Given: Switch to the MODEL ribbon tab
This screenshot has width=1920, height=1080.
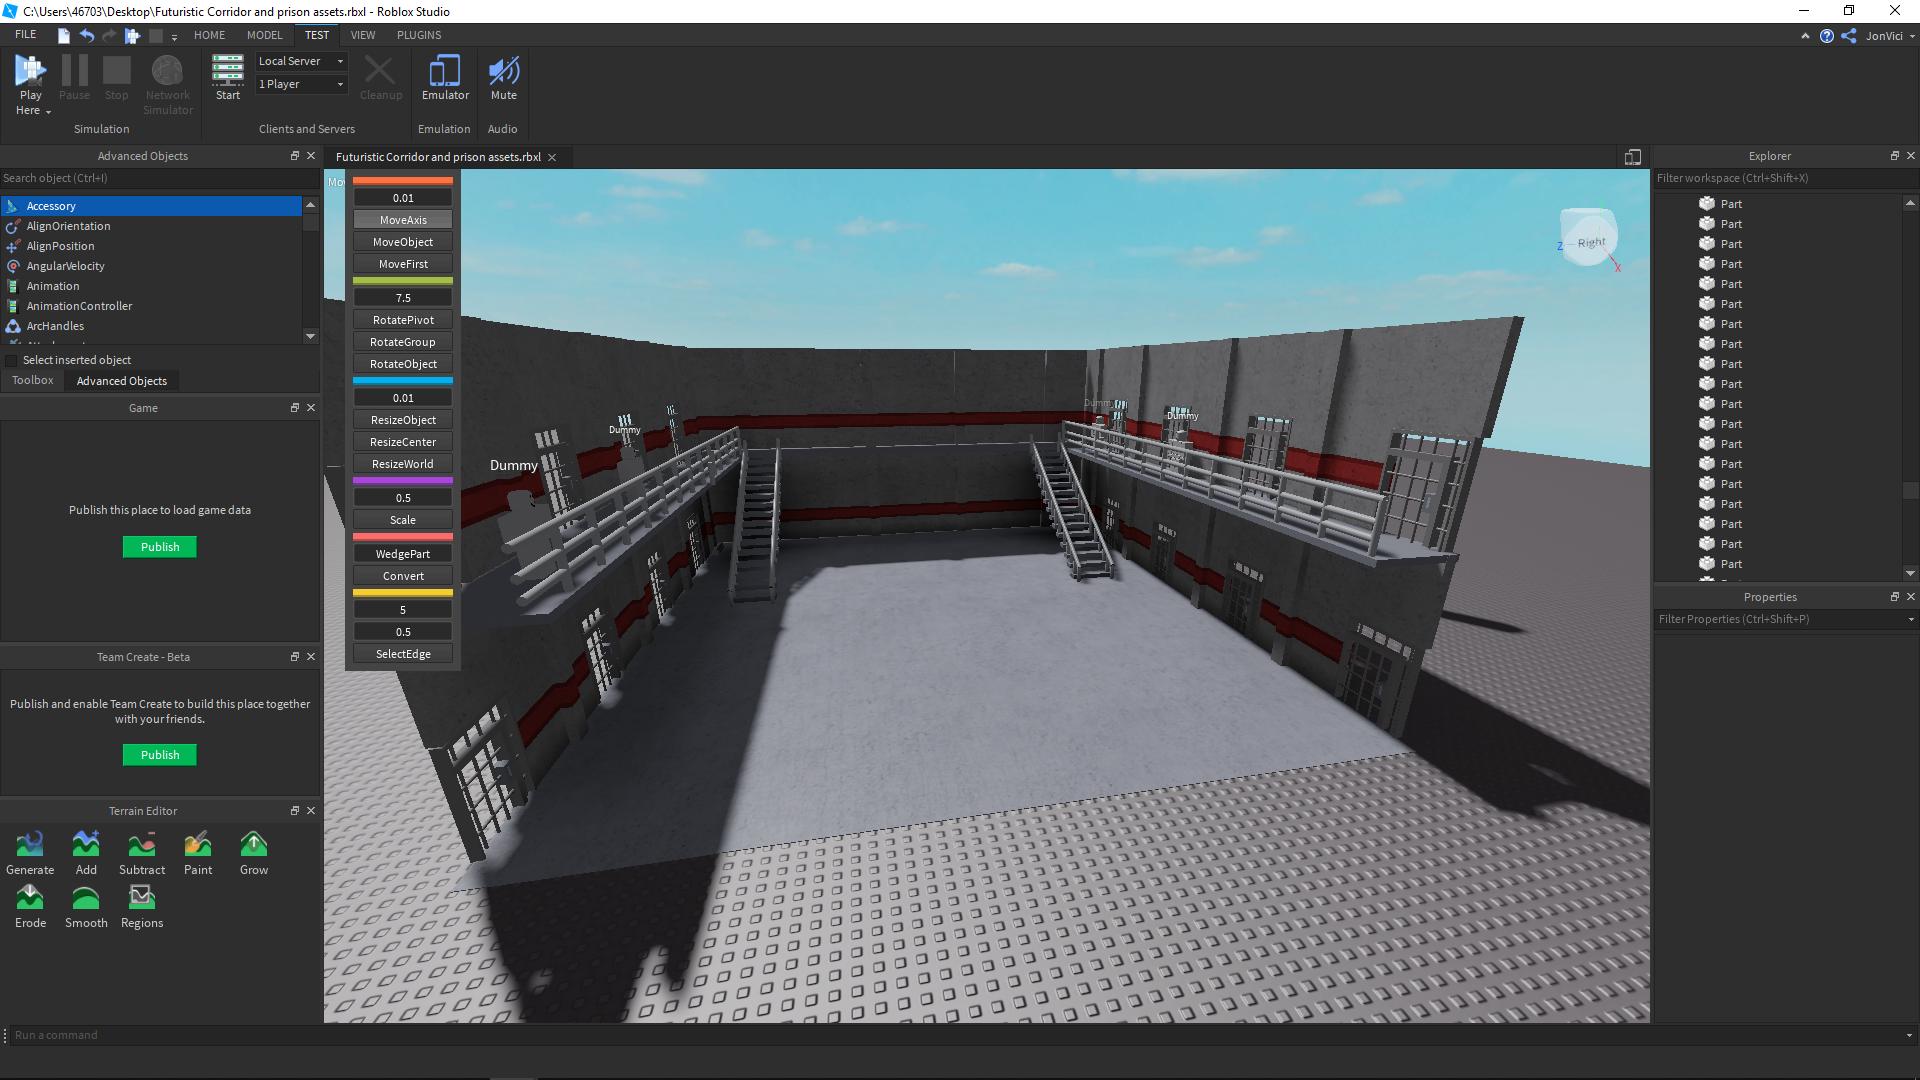Looking at the screenshot, I should click(264, 35).
